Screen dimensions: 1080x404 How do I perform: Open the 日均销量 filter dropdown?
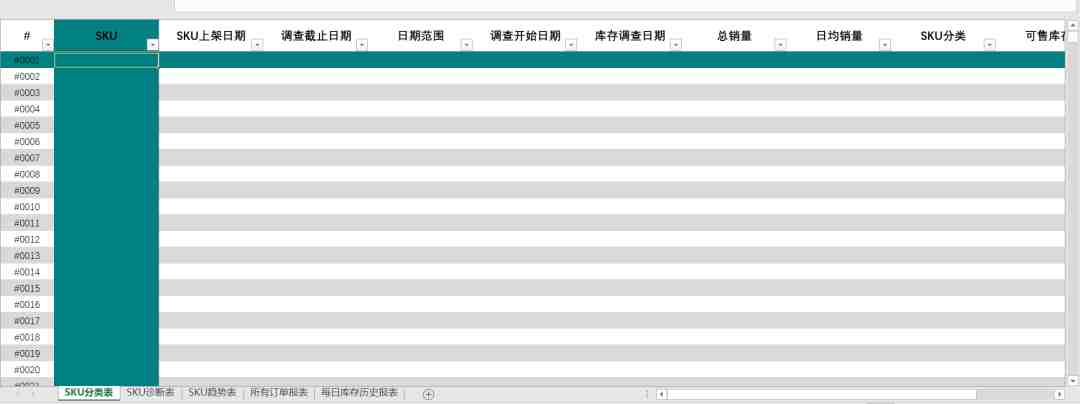[885, 45]
